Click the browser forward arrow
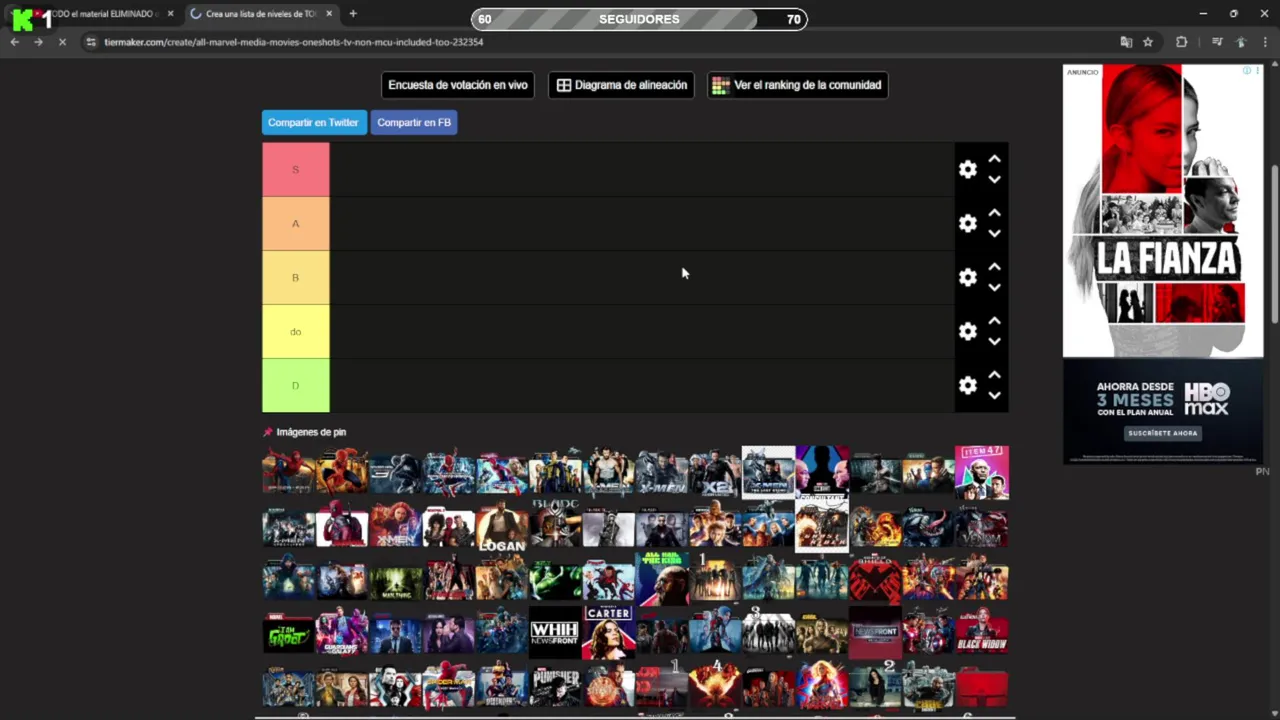The height and width of the screenshot is (720, 1280). click(38, 42)
